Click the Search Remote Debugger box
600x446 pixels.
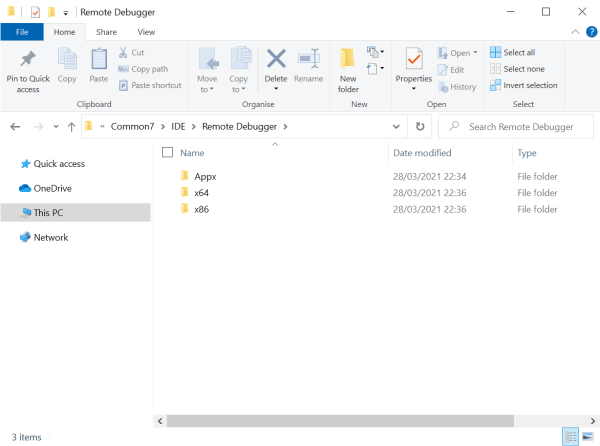pos(515,127)
